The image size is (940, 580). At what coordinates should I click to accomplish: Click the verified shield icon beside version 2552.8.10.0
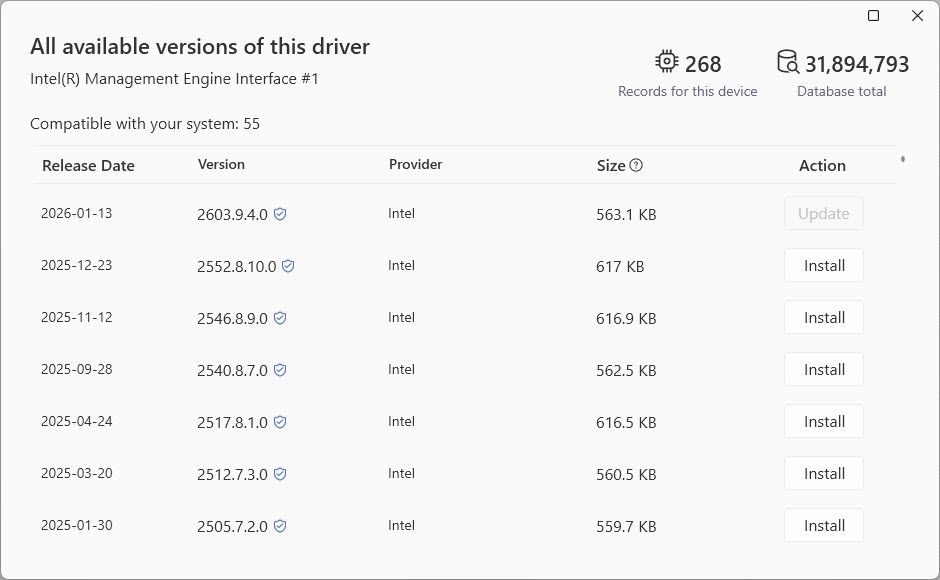(288, 266)
